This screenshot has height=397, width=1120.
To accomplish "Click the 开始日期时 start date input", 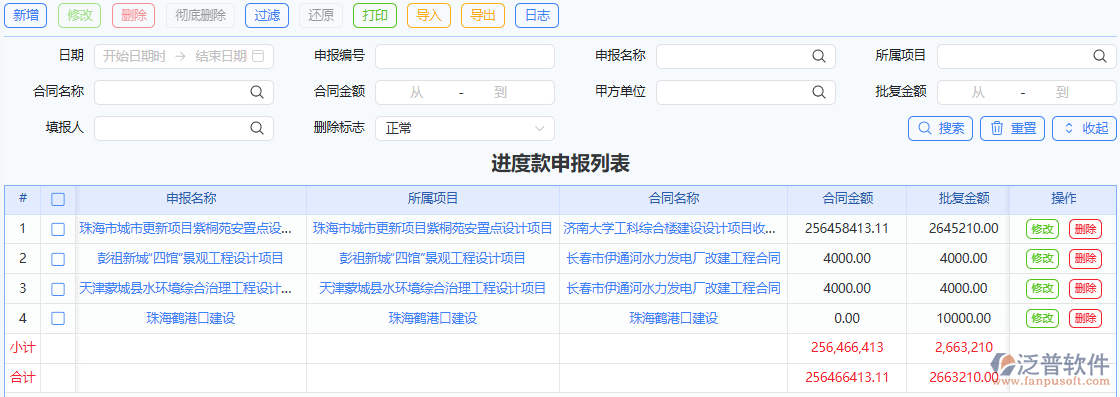I will pyautogui.click(x=134, y=56).
